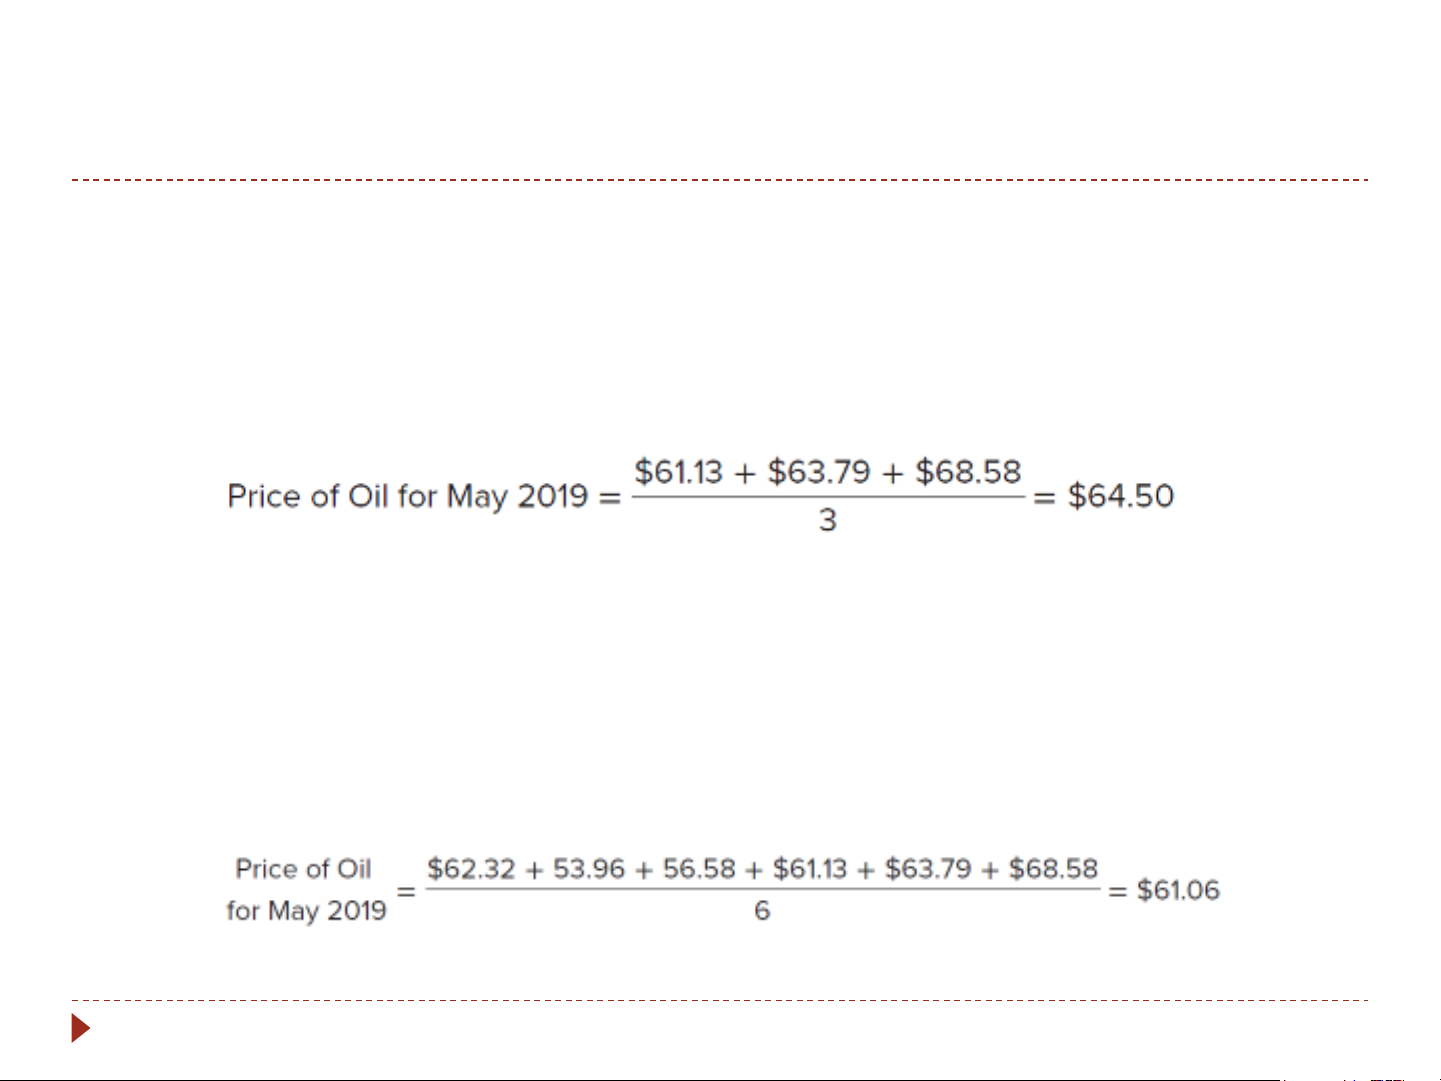Screen dimensions: 1441x1081
Task: Click $68.58 in the six-month formula
Action: coord(1053,869)
